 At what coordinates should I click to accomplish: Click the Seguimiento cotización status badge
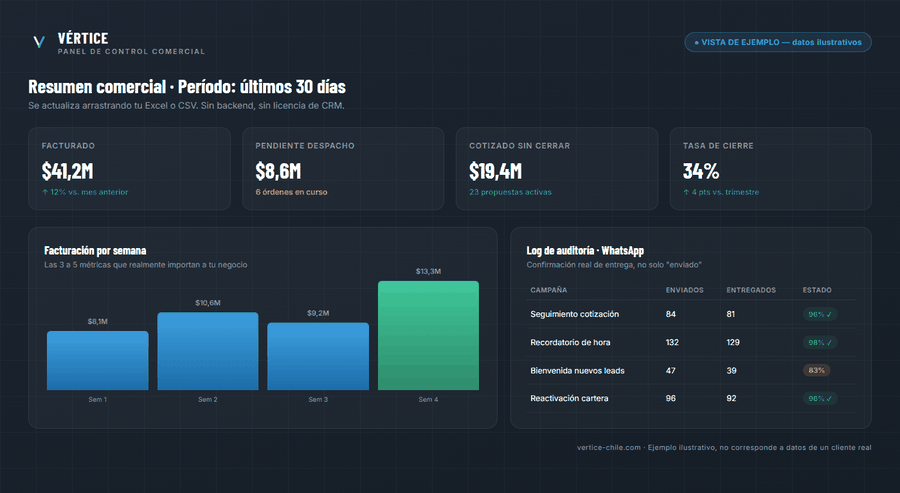(820, 315)
